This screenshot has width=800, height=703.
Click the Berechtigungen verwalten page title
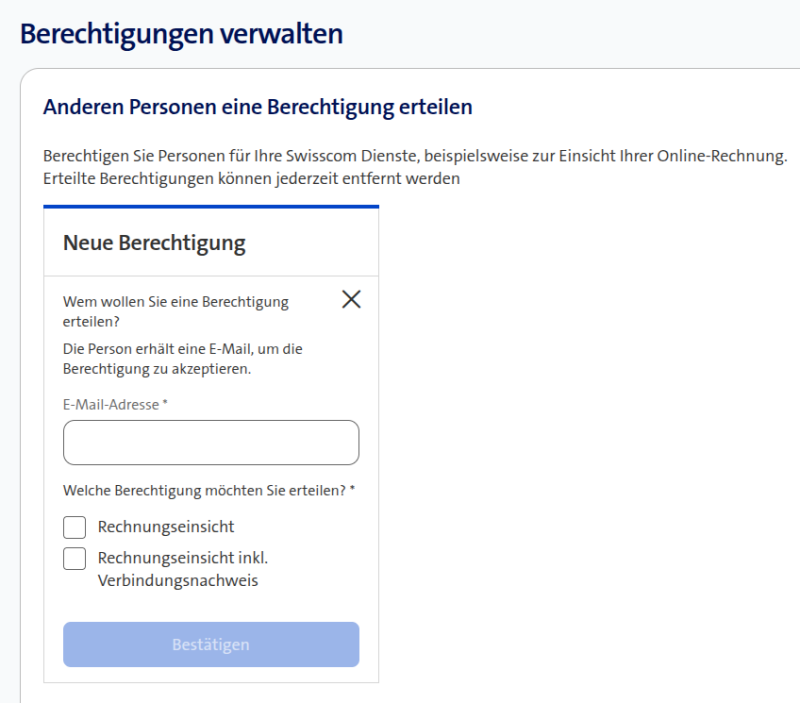(x=181, y=34)
